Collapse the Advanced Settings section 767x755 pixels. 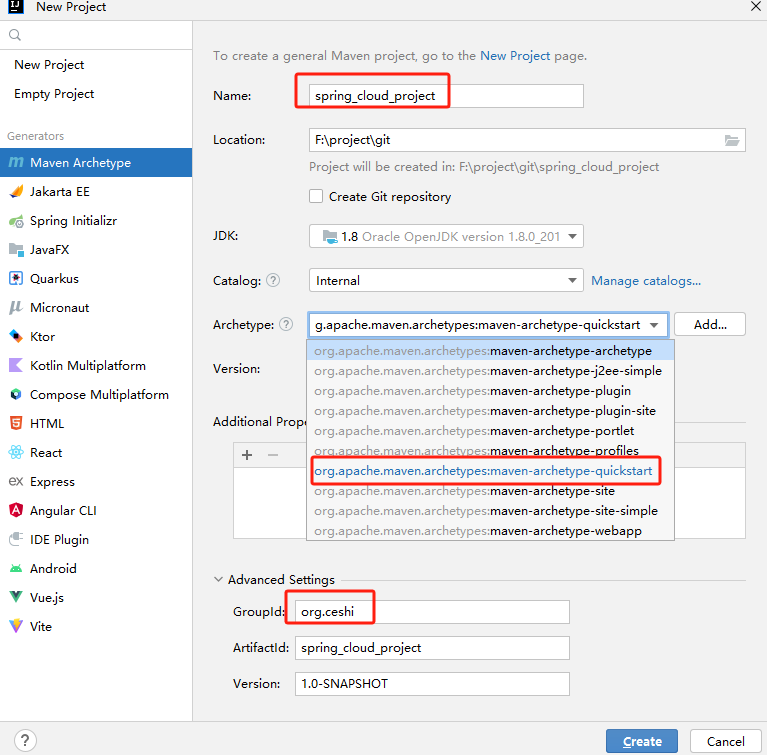point(218,579)
